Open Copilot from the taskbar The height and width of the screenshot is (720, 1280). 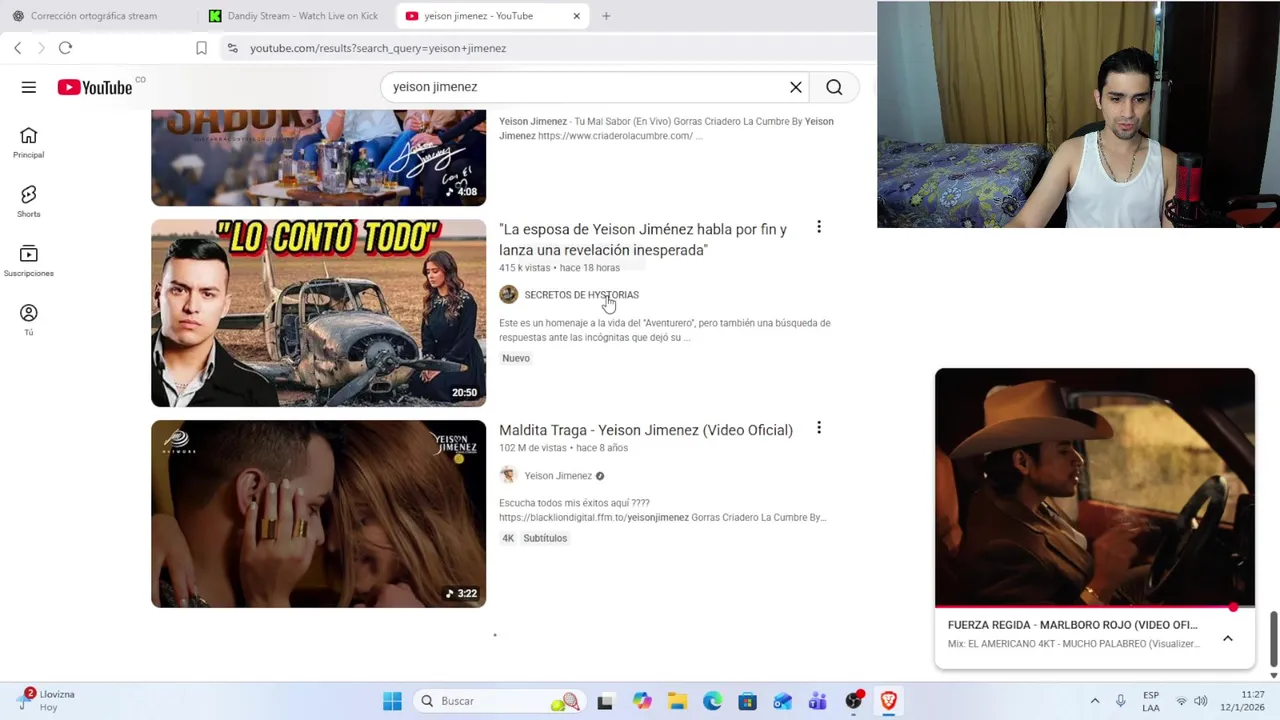(642, 701)
